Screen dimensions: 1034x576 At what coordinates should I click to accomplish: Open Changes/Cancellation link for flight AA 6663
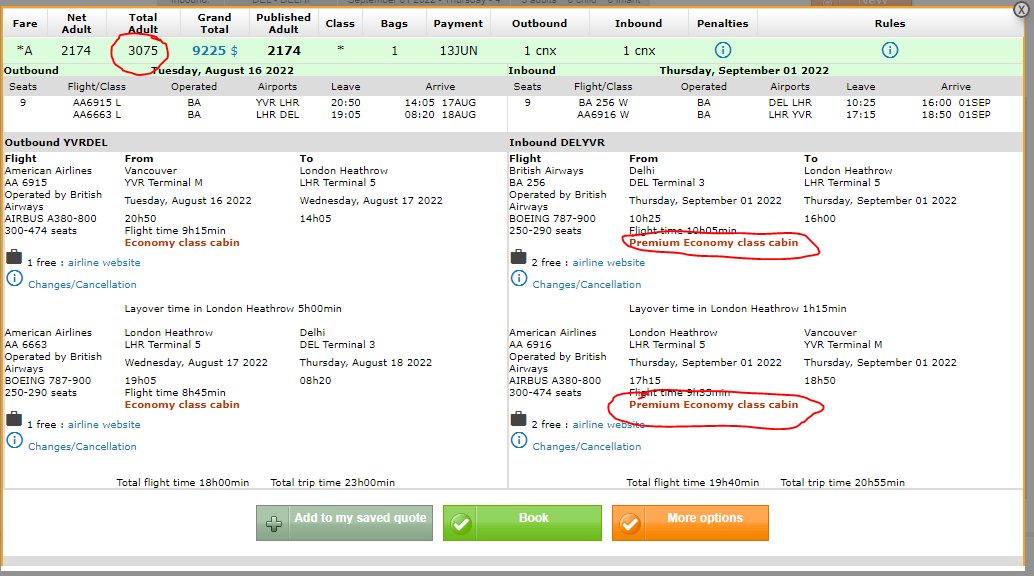tap(82, 447)
